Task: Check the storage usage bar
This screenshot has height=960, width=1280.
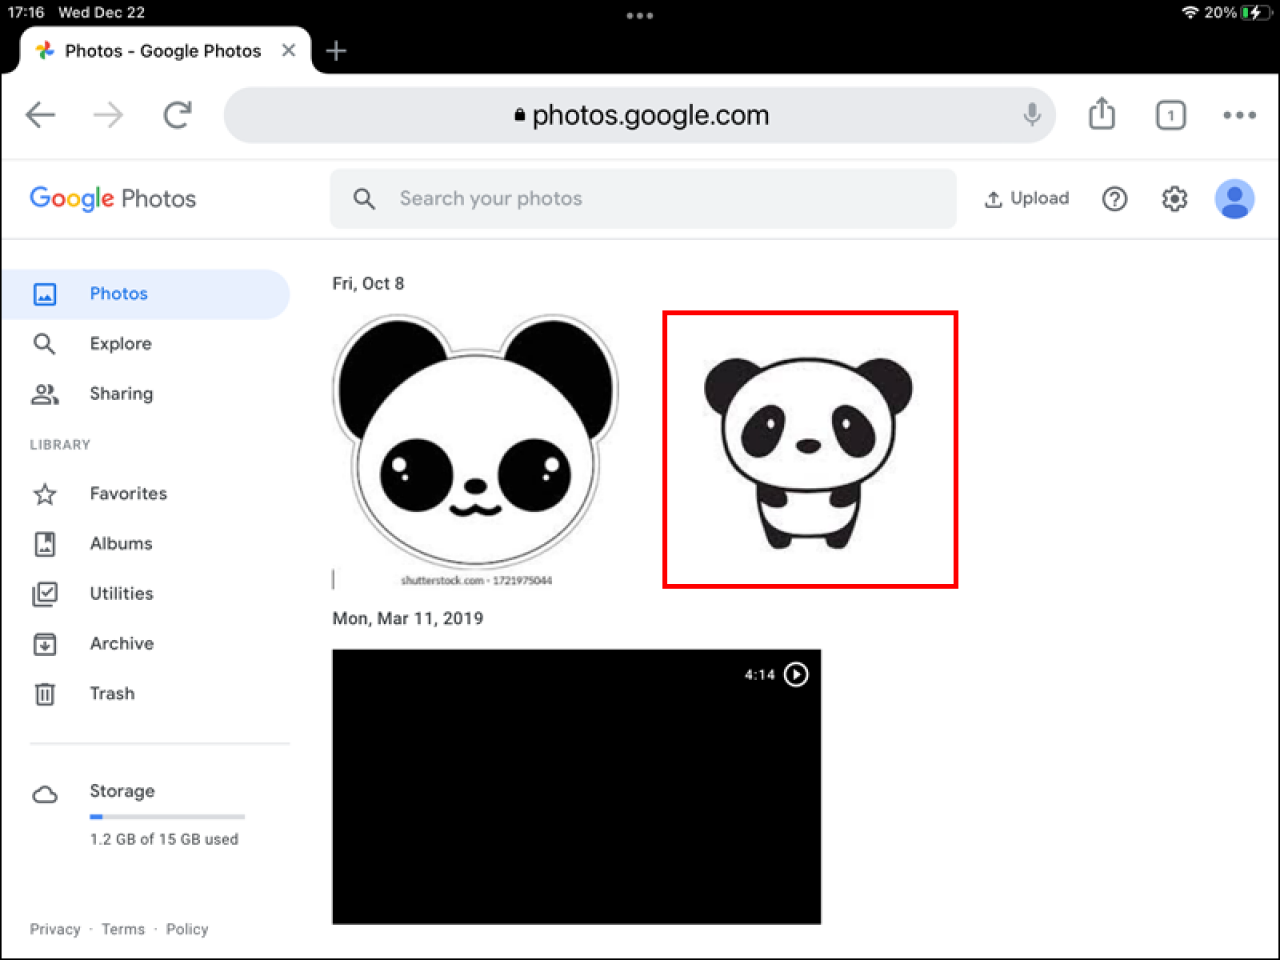Action: (x=166, y=816)
